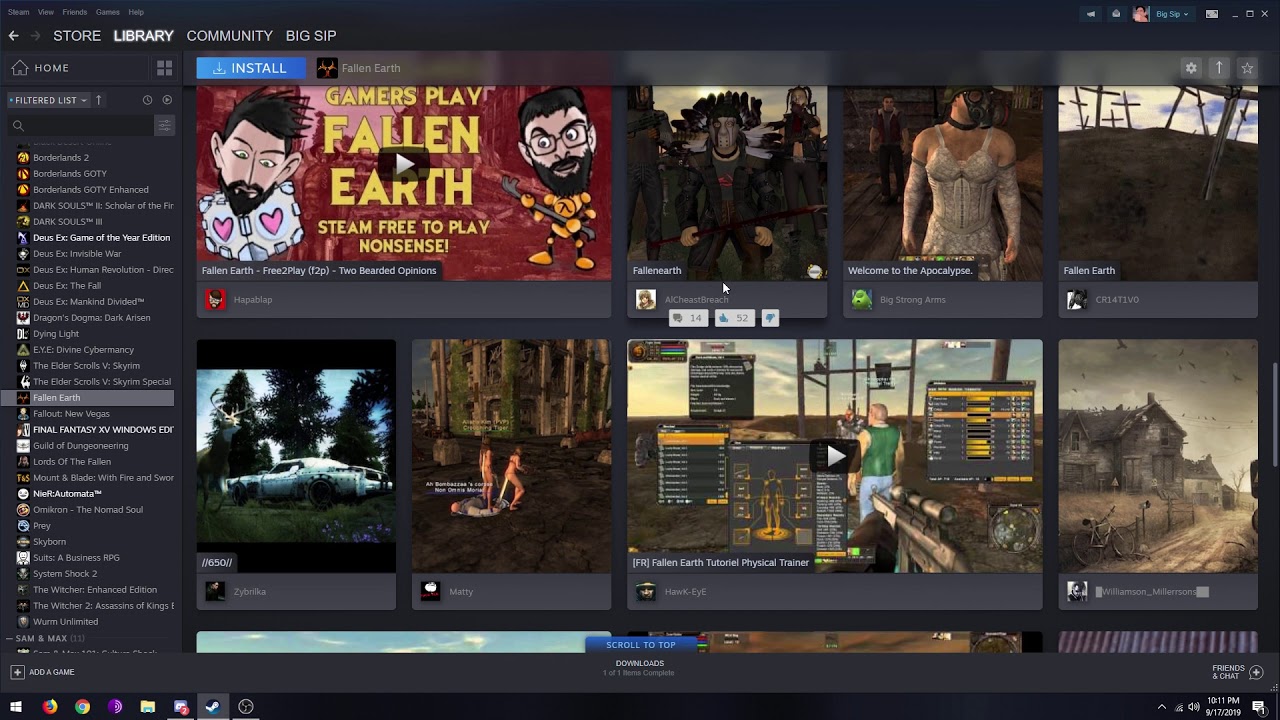Open the BIG SIP profile tab
Viewport: 1280px width, 720px height.
pos(311,35)
